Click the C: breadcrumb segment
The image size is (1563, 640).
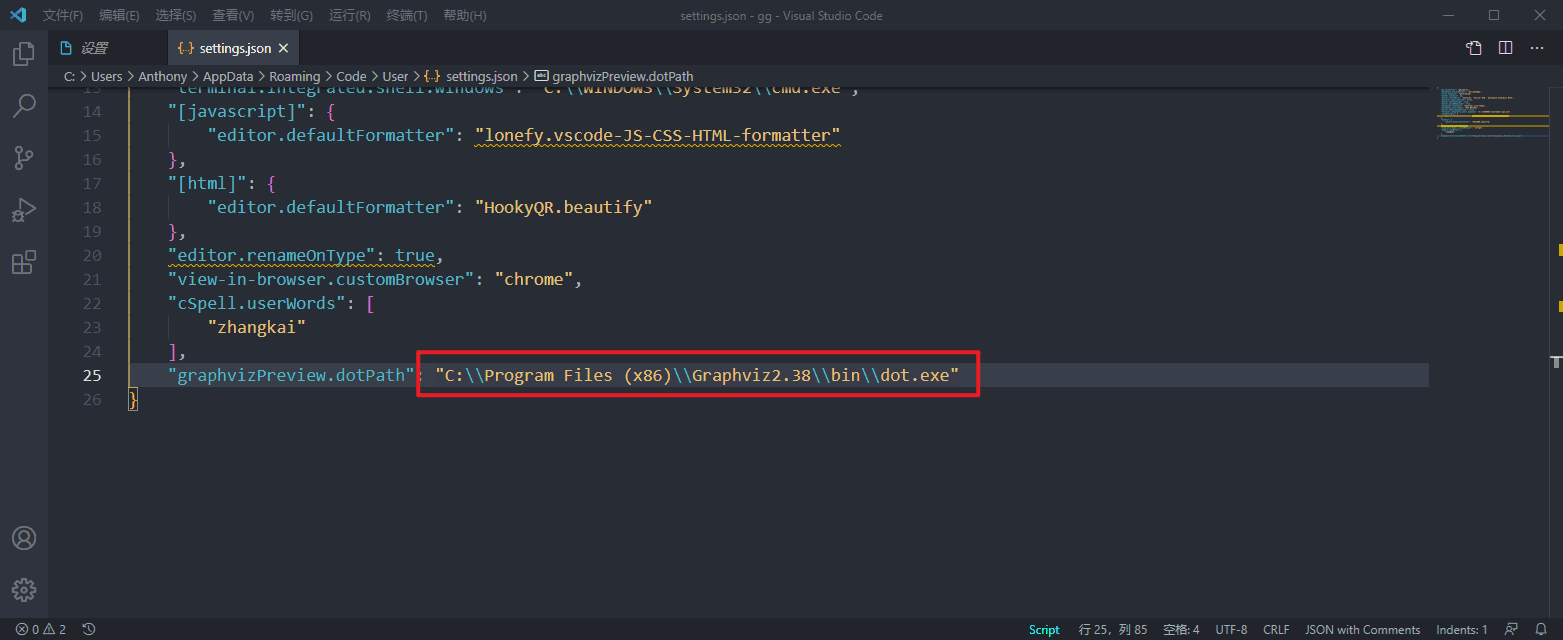69,76
